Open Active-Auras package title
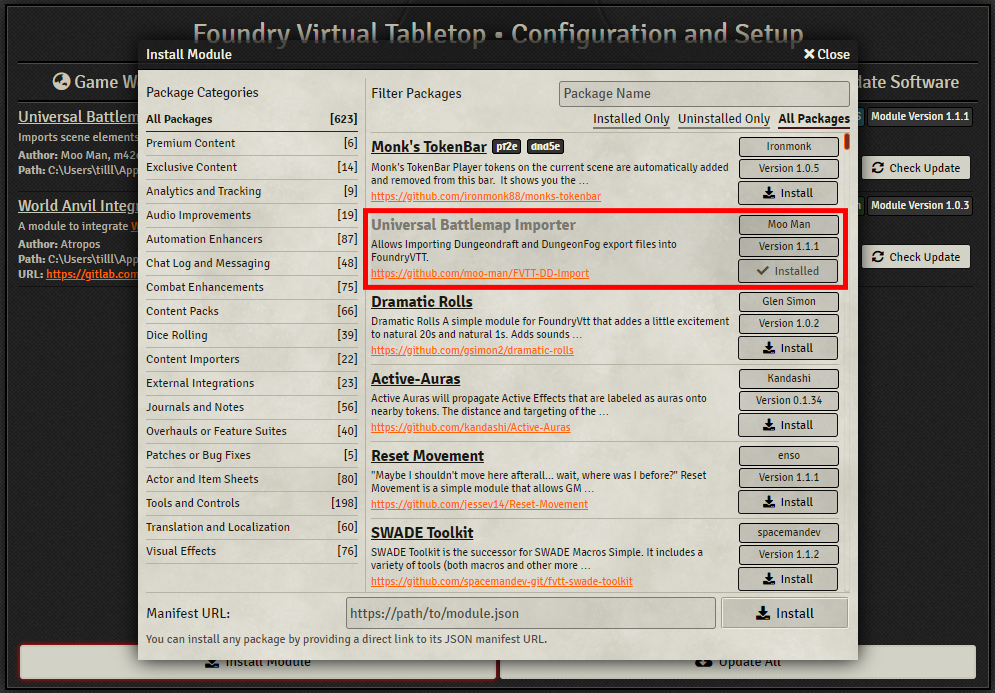The image size is (995, 693). coord(416,379)
